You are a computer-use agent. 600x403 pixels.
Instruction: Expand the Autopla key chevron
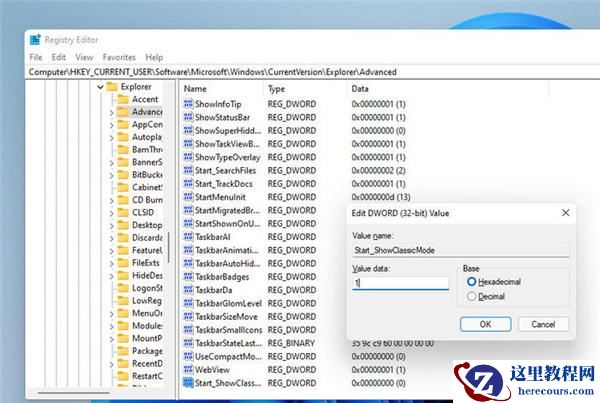pyautogui.click(x=111, y=138)
